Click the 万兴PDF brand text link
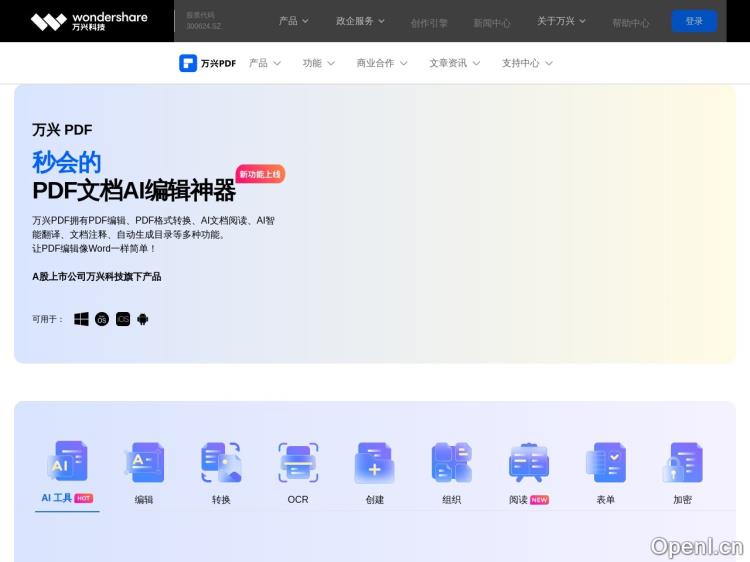Screen dimensions: 750x562 [218, 63]
